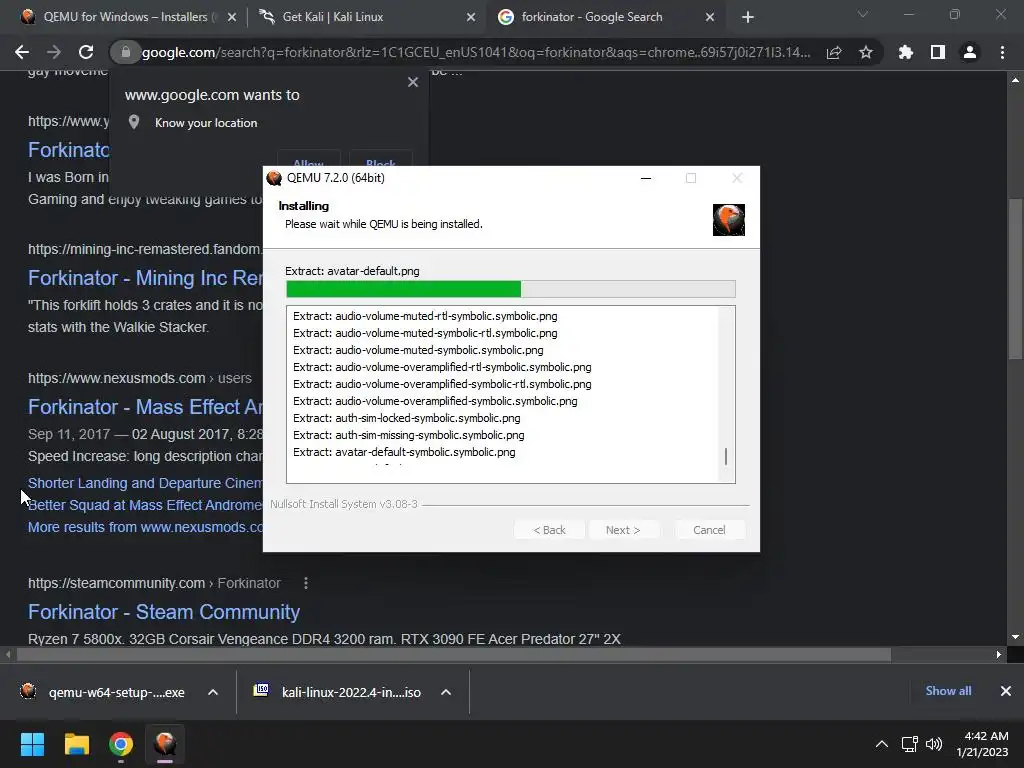Reload the Google search page
This screenshot has width=1024, height=768.
86,52
